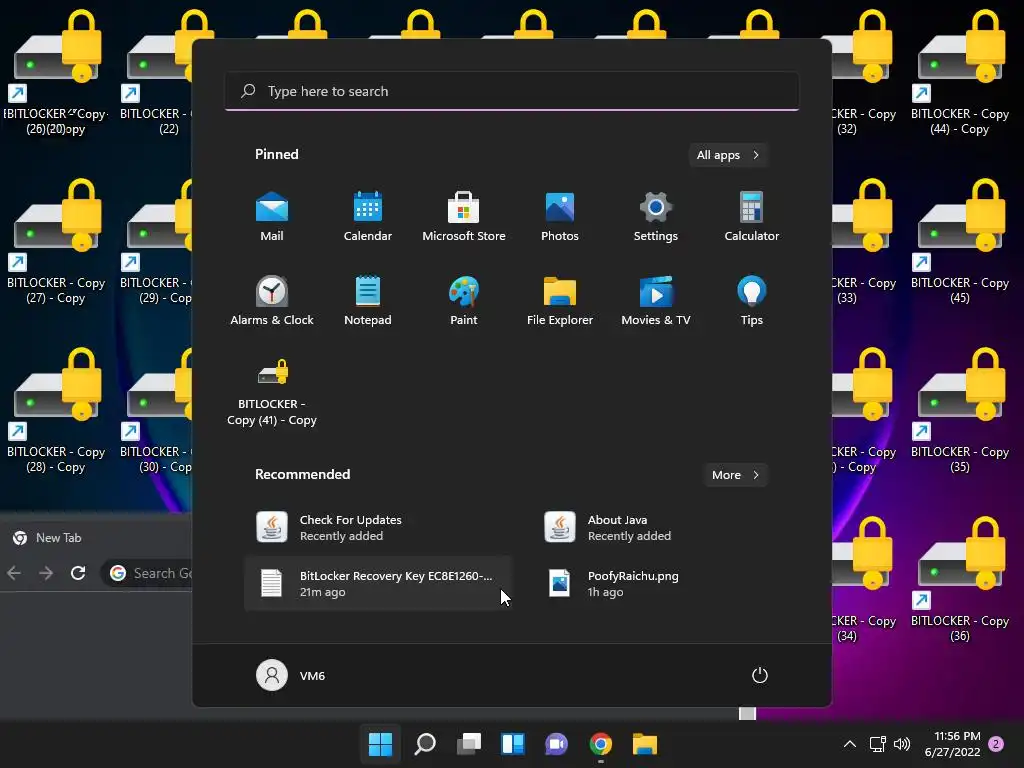The image size is (1024, 768).
Task: Select desktop shortcut BITLOCKER - Copy (35)
Action: (960, 412)
